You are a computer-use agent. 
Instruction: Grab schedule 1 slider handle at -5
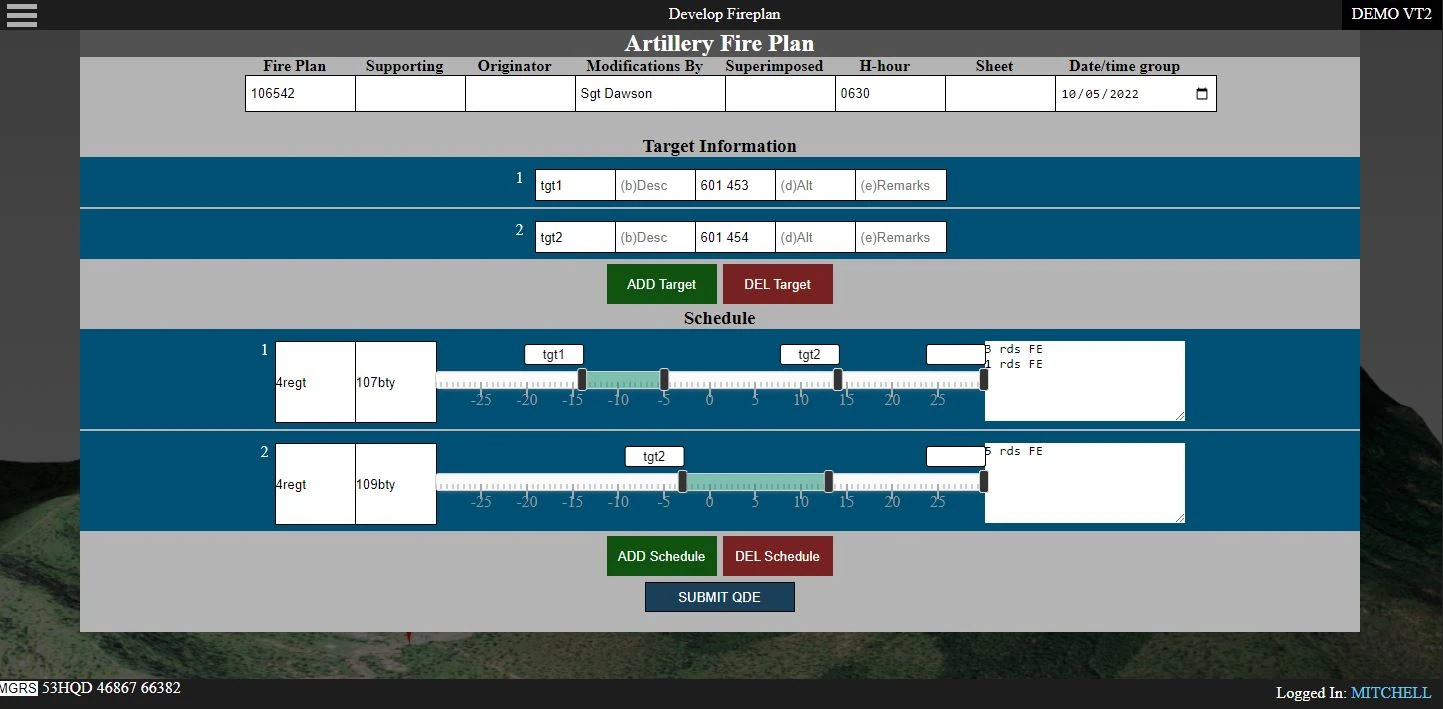pos(664,380)
